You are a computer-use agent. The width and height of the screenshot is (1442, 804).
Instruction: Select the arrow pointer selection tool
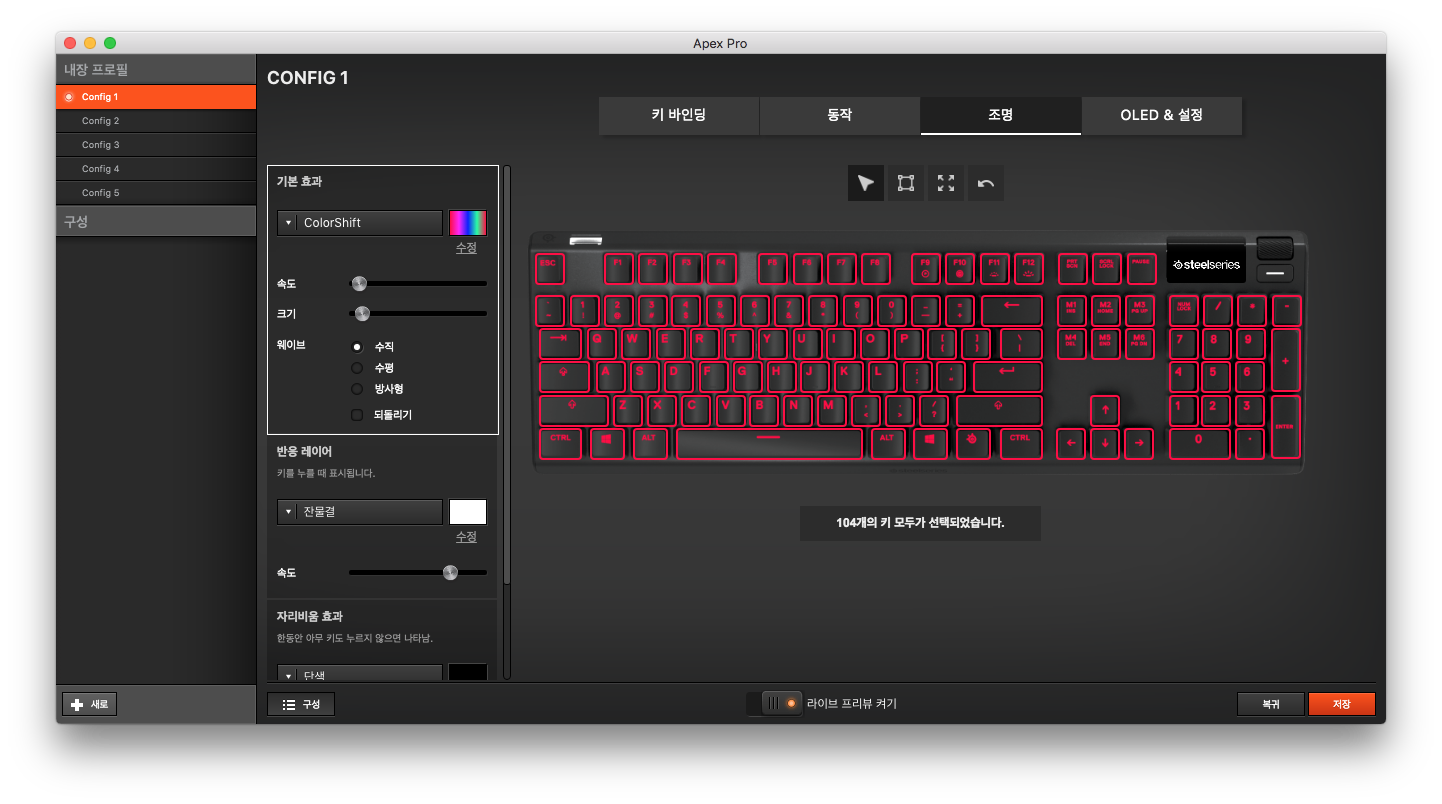click(x=865, y=183)
